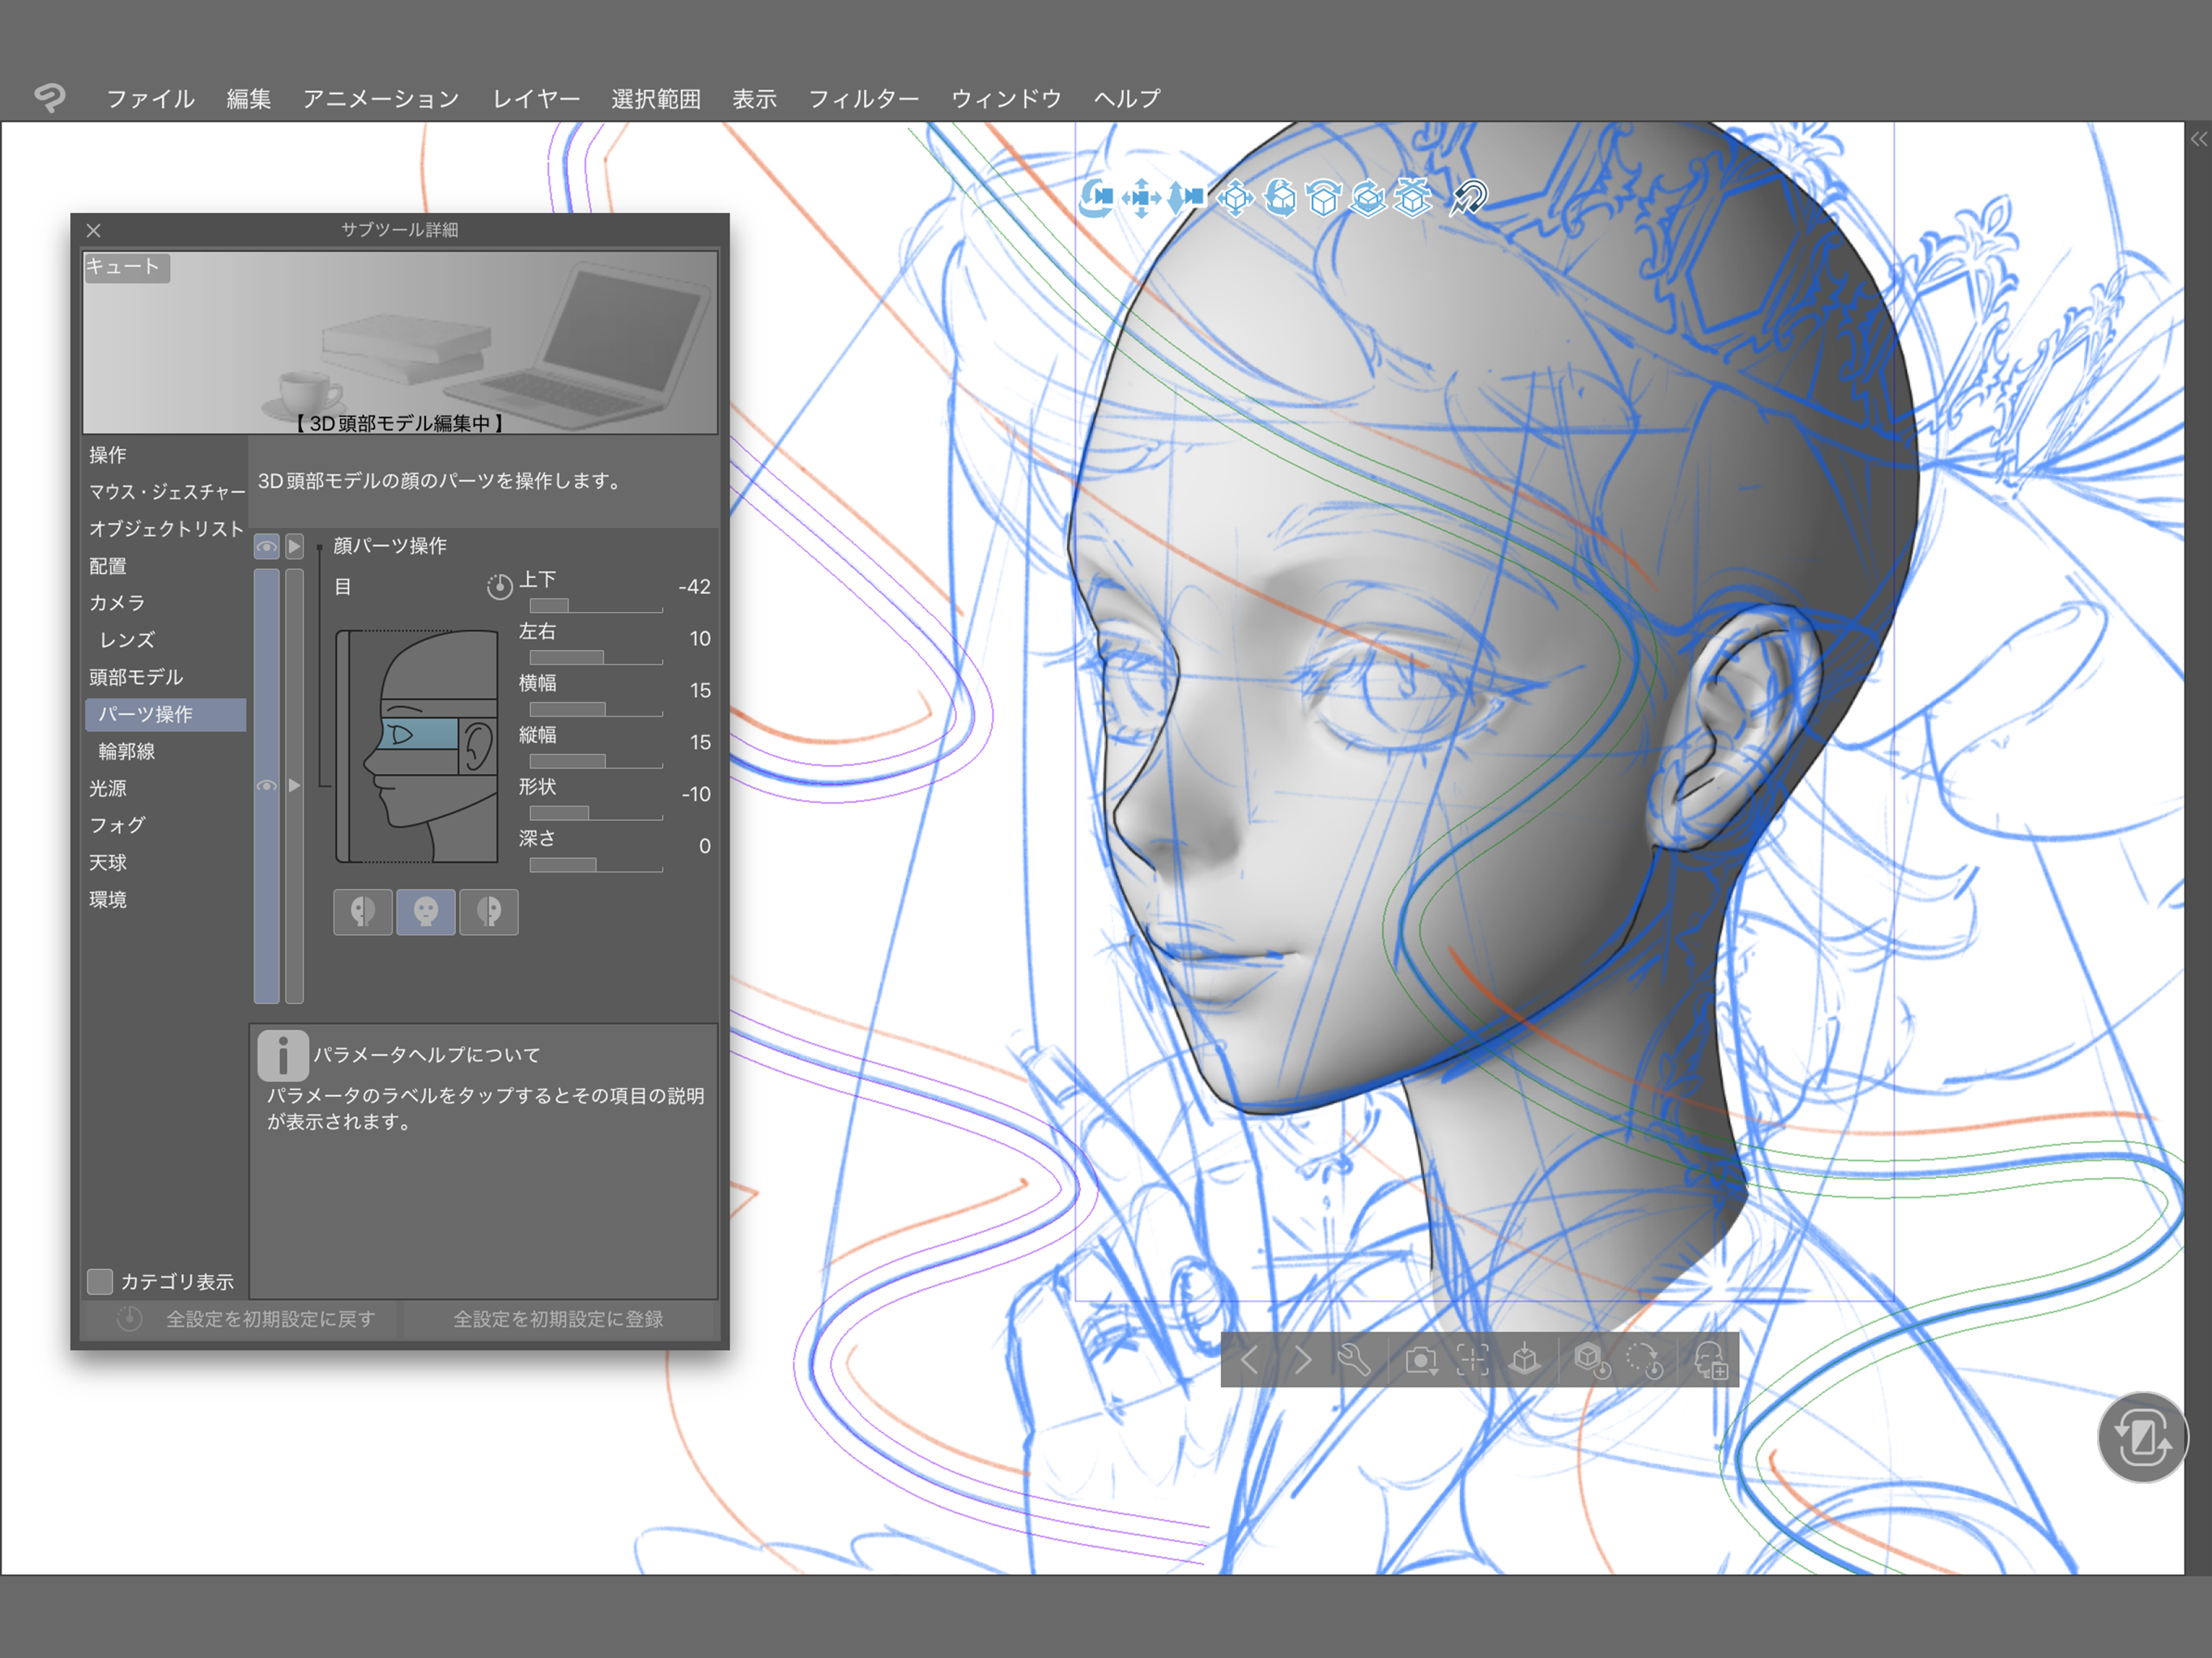The image size is (2212, 1658).
Task: Select the both-sides symmetric face edit toggle
Action: [426, 912]
